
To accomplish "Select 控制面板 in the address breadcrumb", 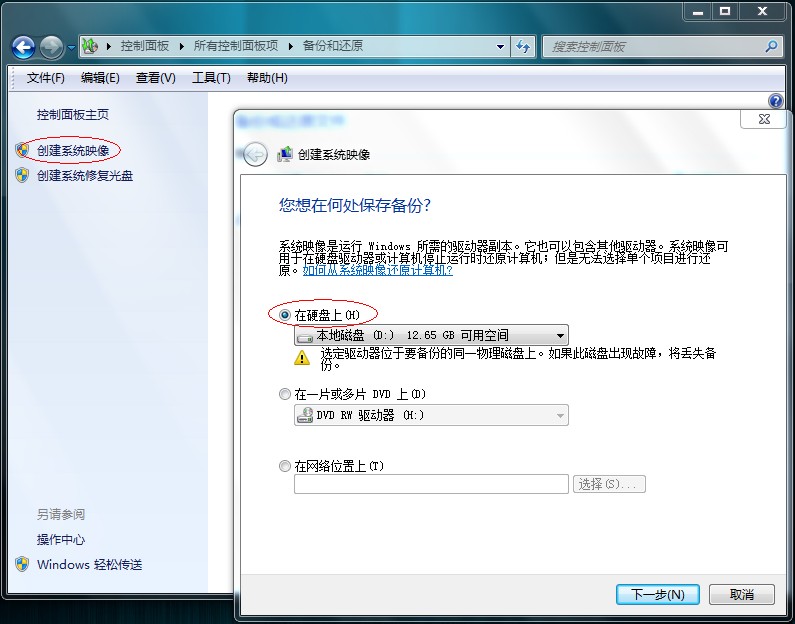I will coord(144,46).
